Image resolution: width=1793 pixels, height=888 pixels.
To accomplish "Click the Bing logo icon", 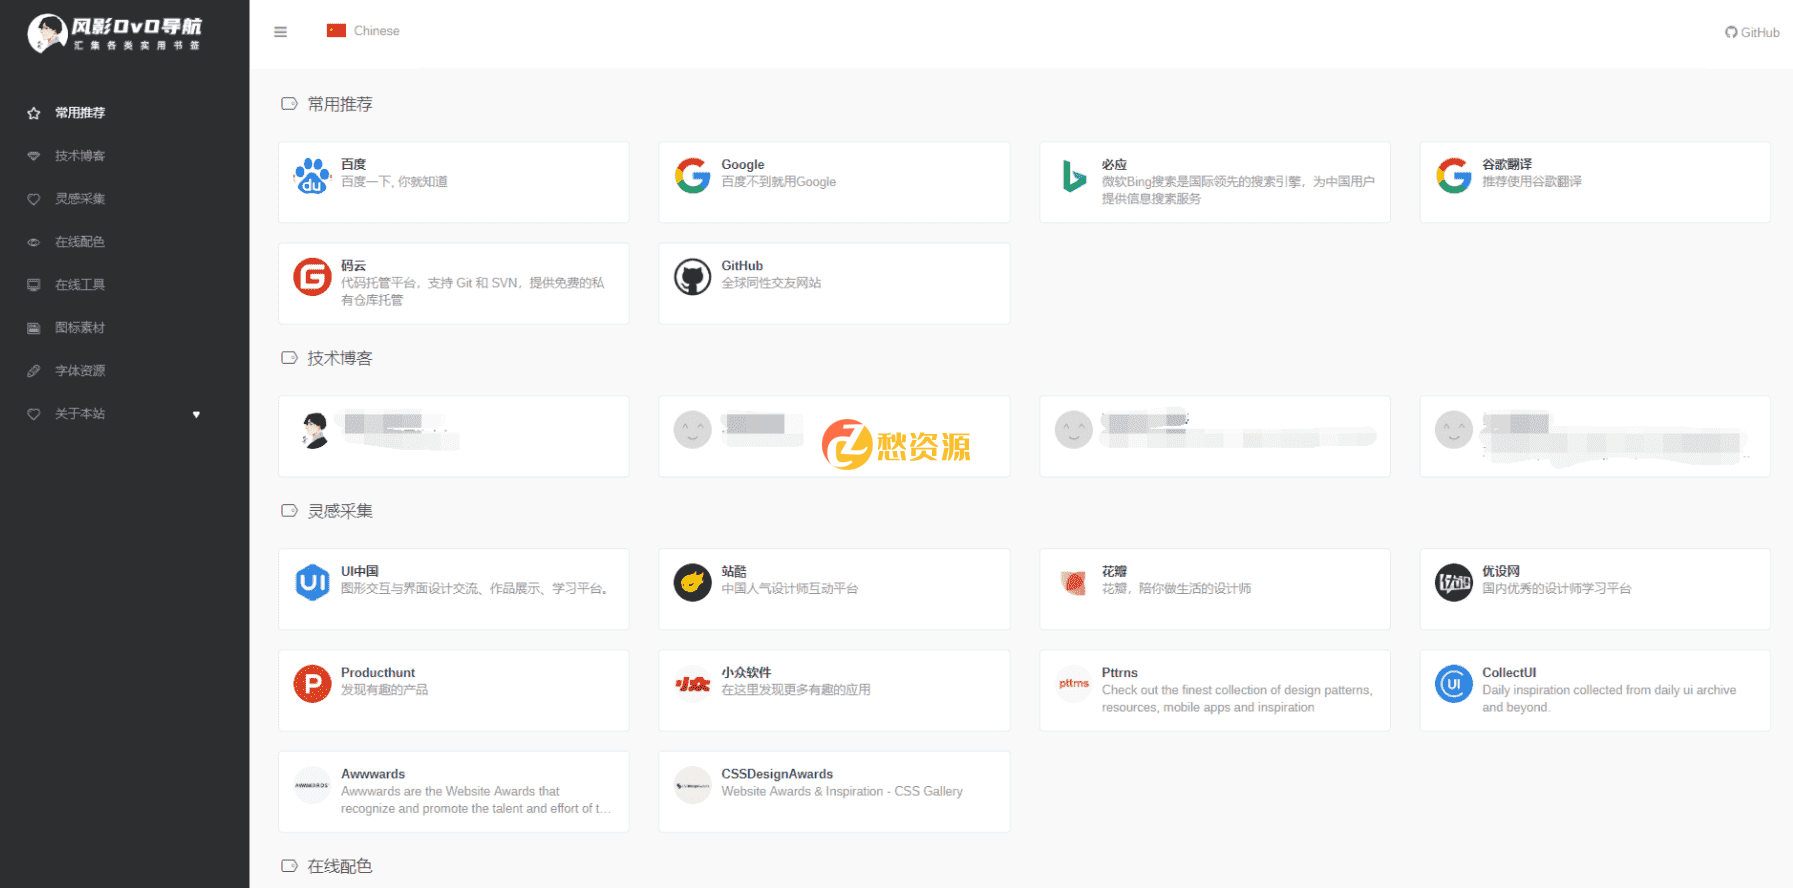I will tap(1073, 176).
